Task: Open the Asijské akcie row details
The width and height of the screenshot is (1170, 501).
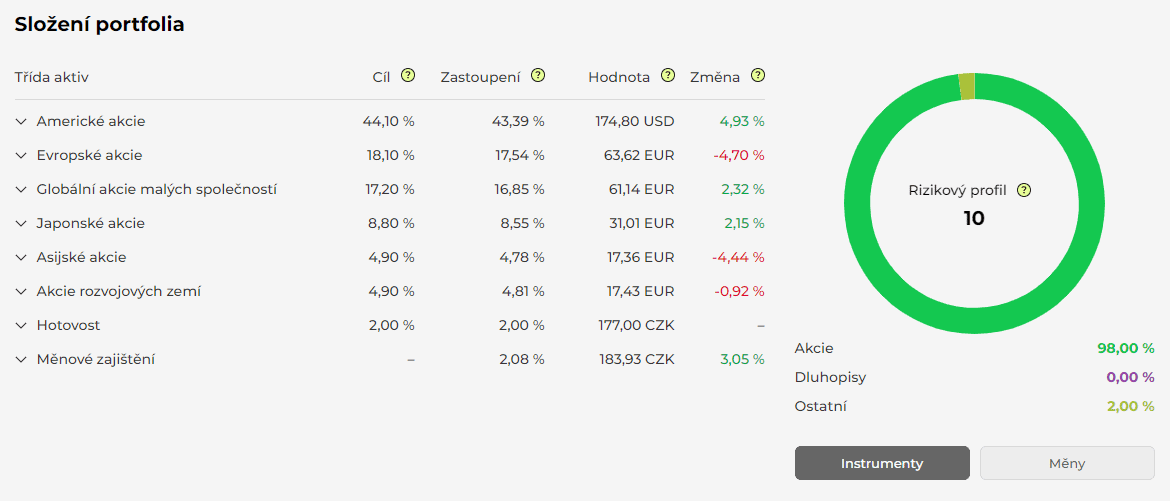Action: (21, 258)
